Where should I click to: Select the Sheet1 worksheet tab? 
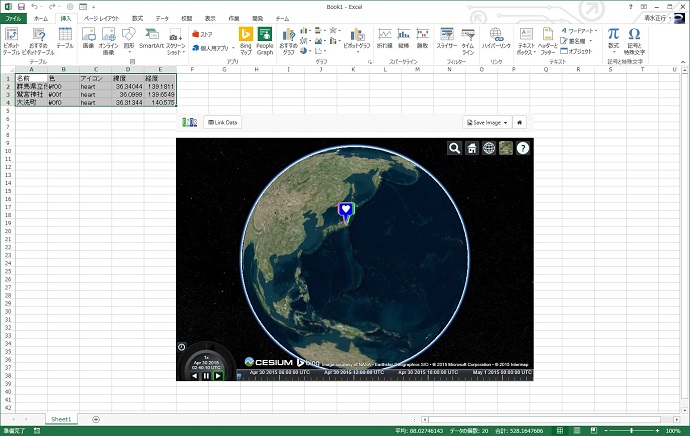[x=61, y=419]
